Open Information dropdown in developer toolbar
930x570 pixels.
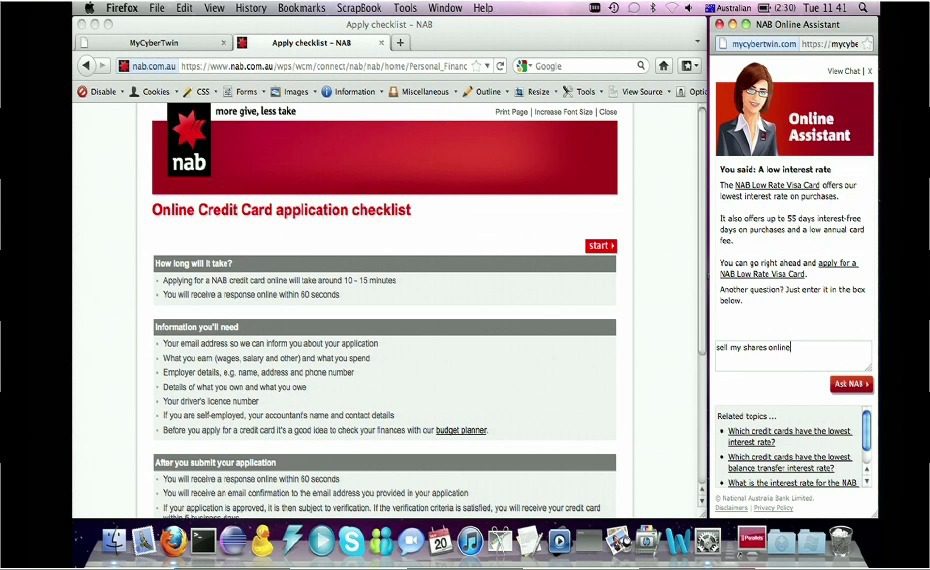(352, 92)
